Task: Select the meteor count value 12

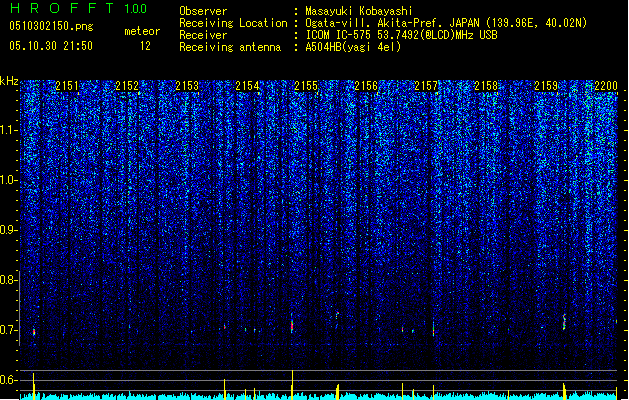Action: point(145,46)
